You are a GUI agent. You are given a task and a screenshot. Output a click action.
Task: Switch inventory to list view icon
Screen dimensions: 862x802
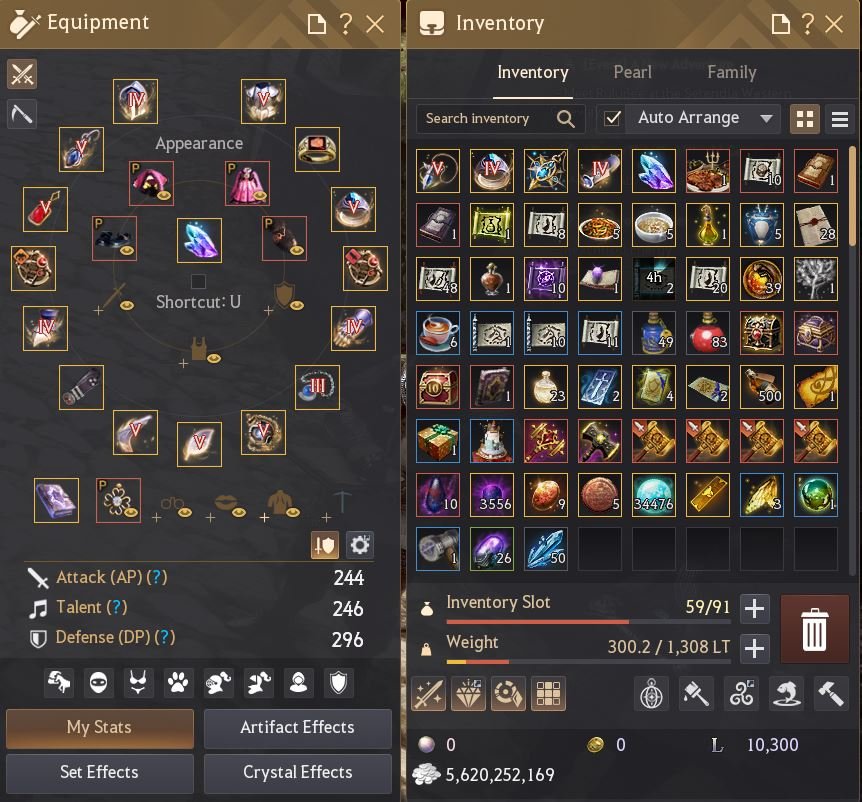(x=839, y=119)
